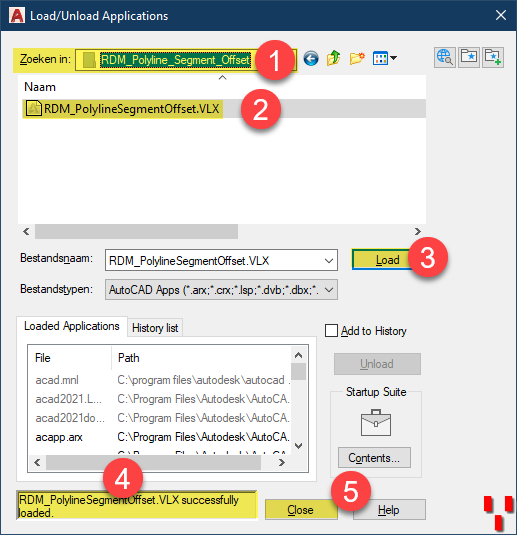Click the AutoCAD logo in title bar
This screenshot has height=535, width=517.
[x=17, y=16]
